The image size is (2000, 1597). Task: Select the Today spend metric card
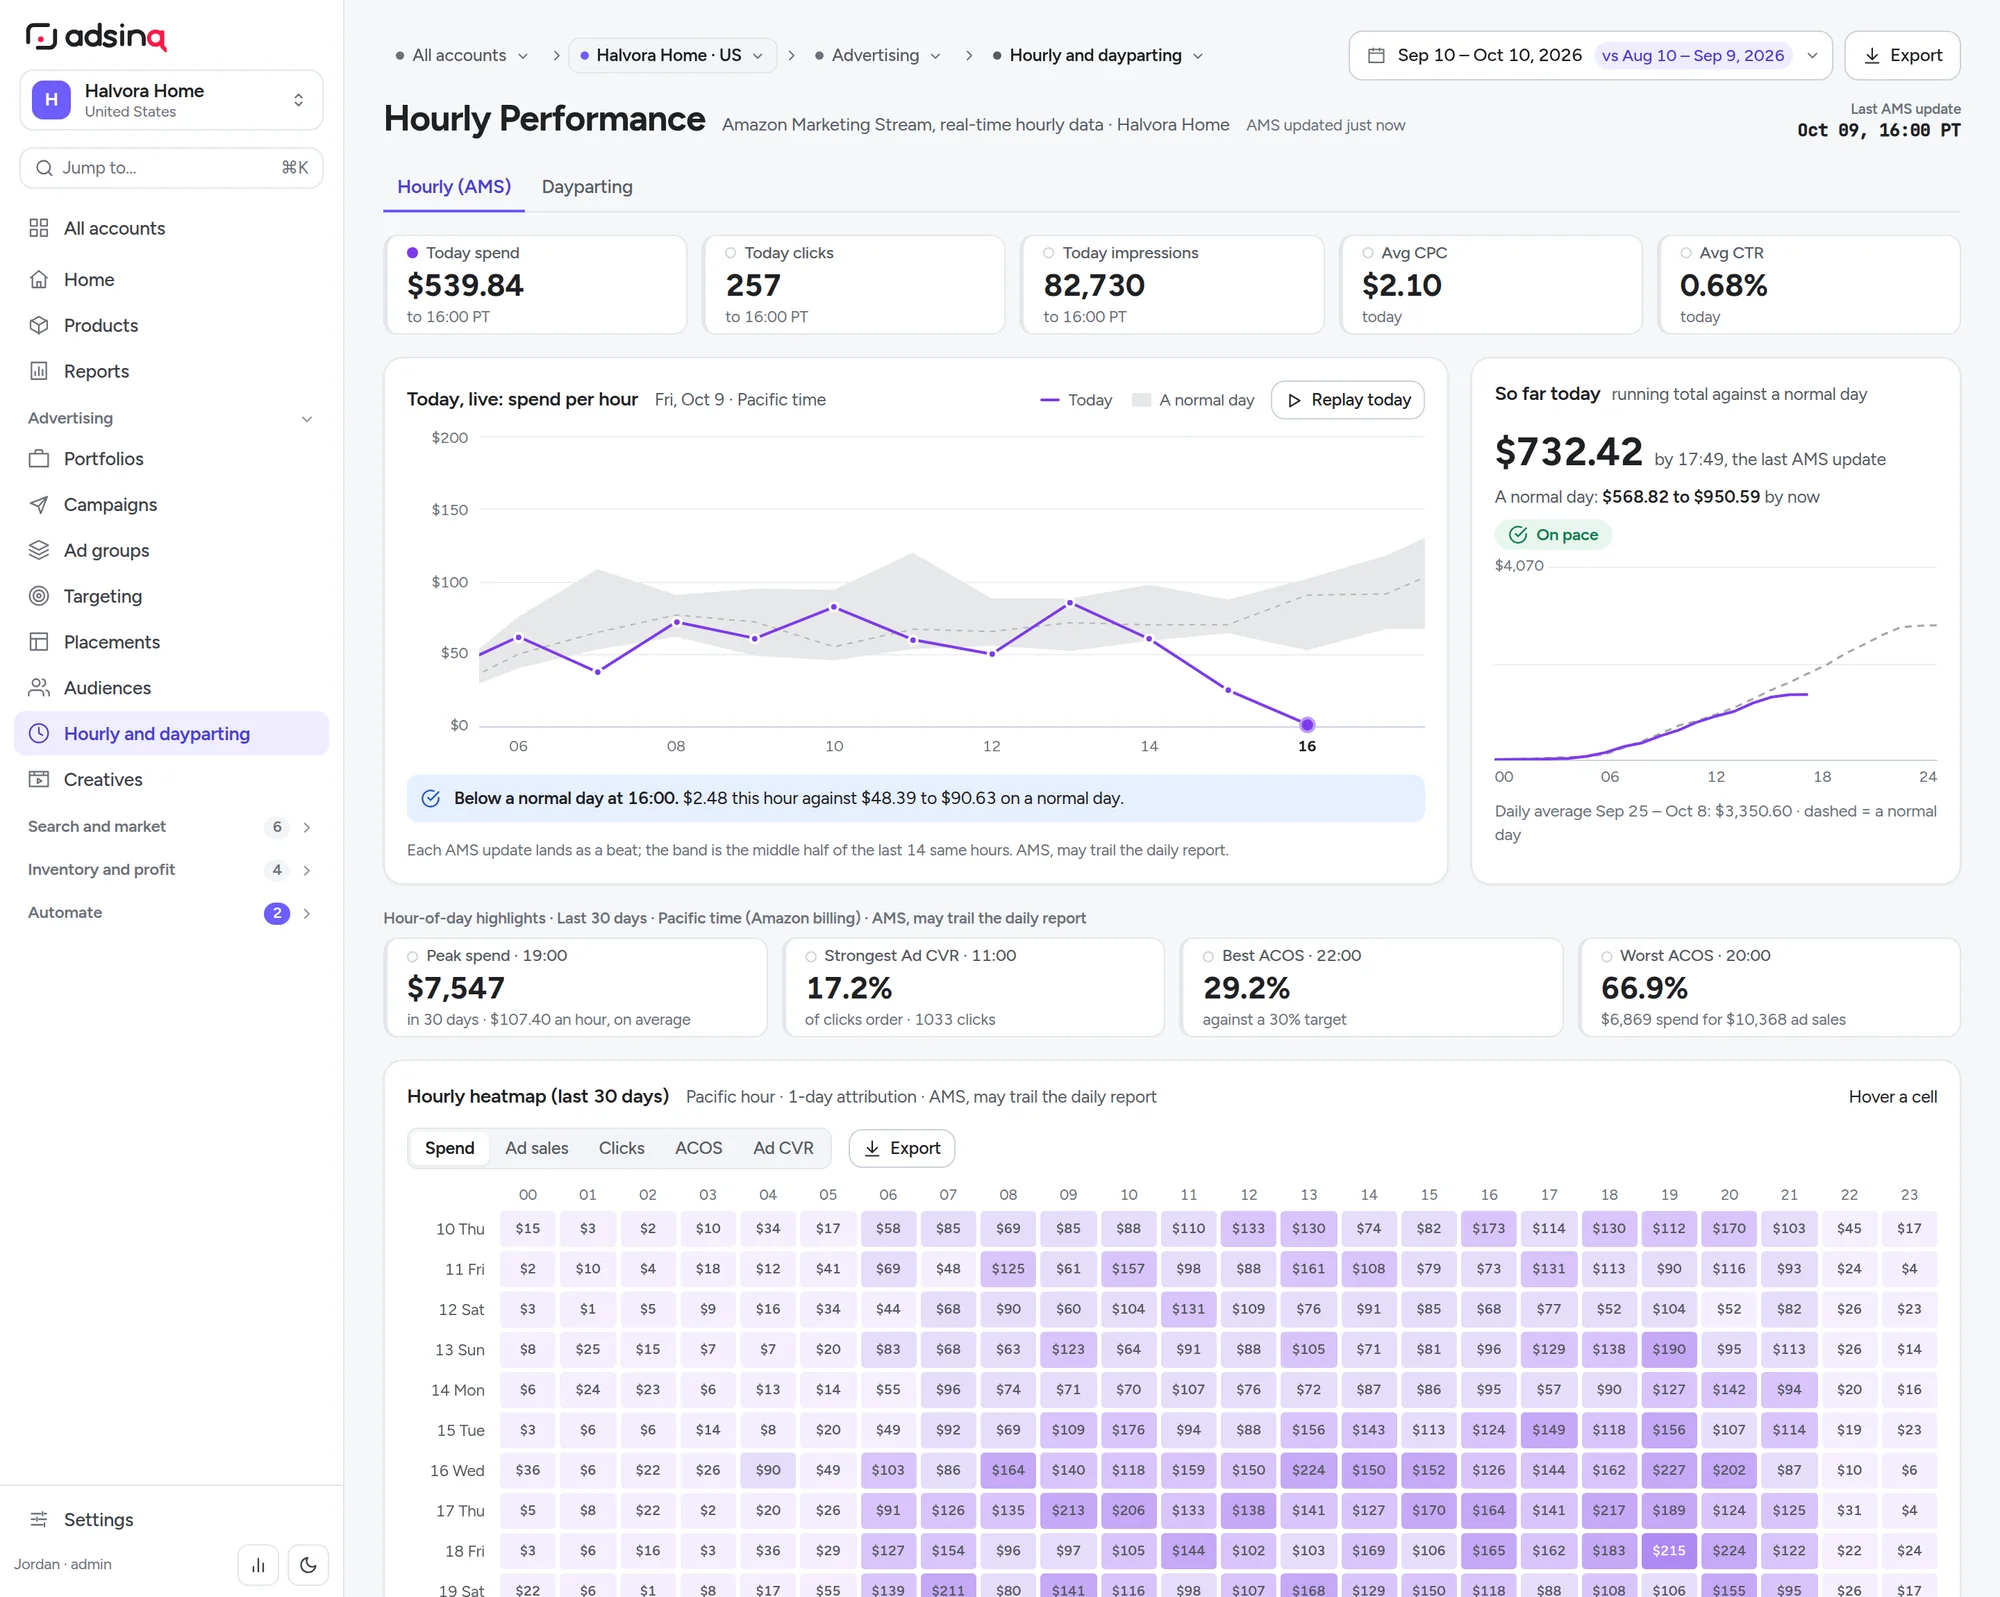[535, 285]
